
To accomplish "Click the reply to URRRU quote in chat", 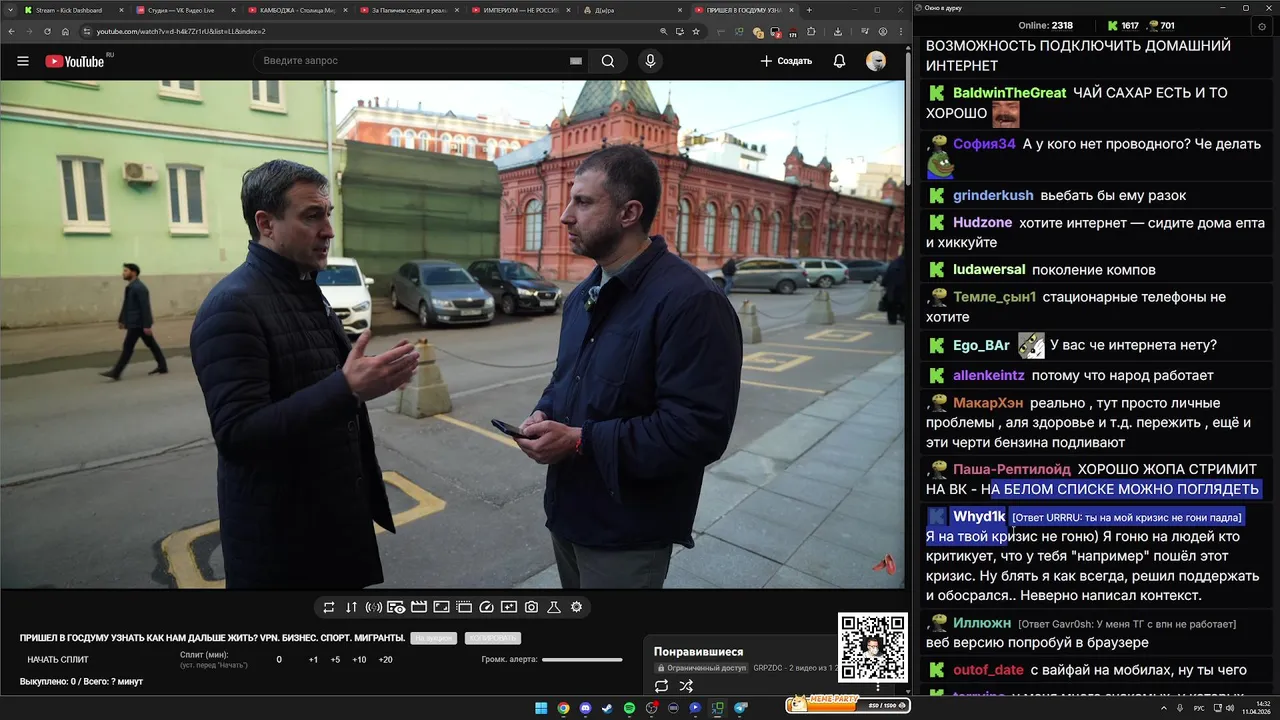I will click(1128, 518).
